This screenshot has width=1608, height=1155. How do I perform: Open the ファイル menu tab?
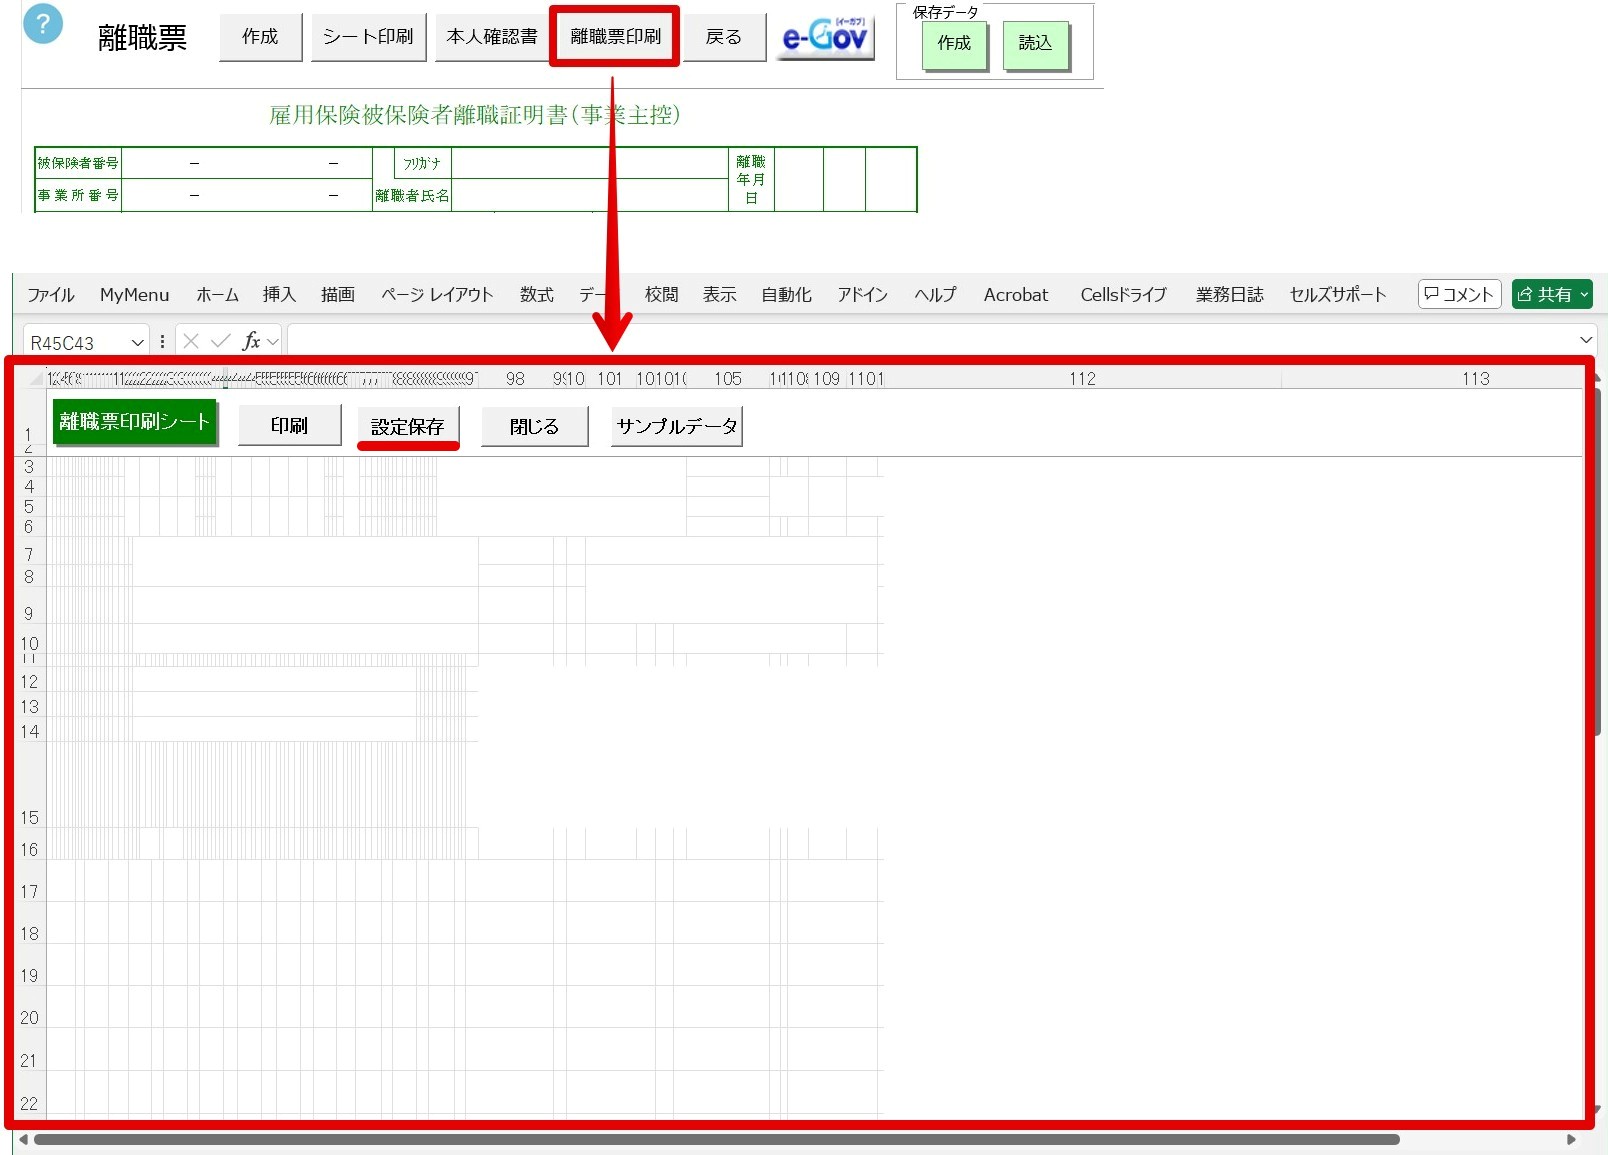[51, 294]
